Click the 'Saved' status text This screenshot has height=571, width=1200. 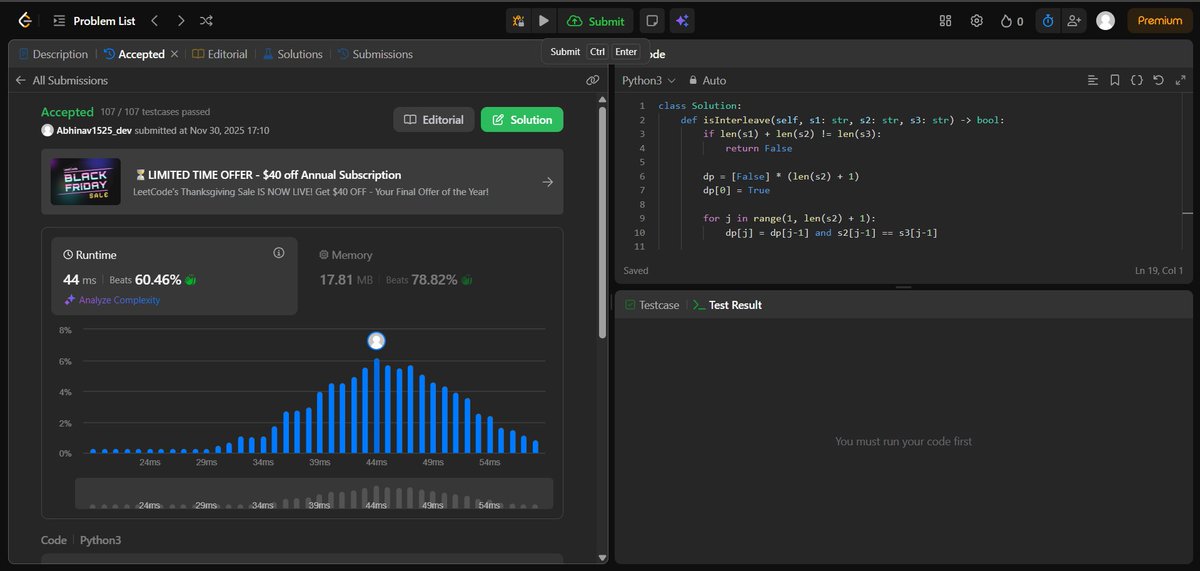pyautogui.click(x=636, y=271)
